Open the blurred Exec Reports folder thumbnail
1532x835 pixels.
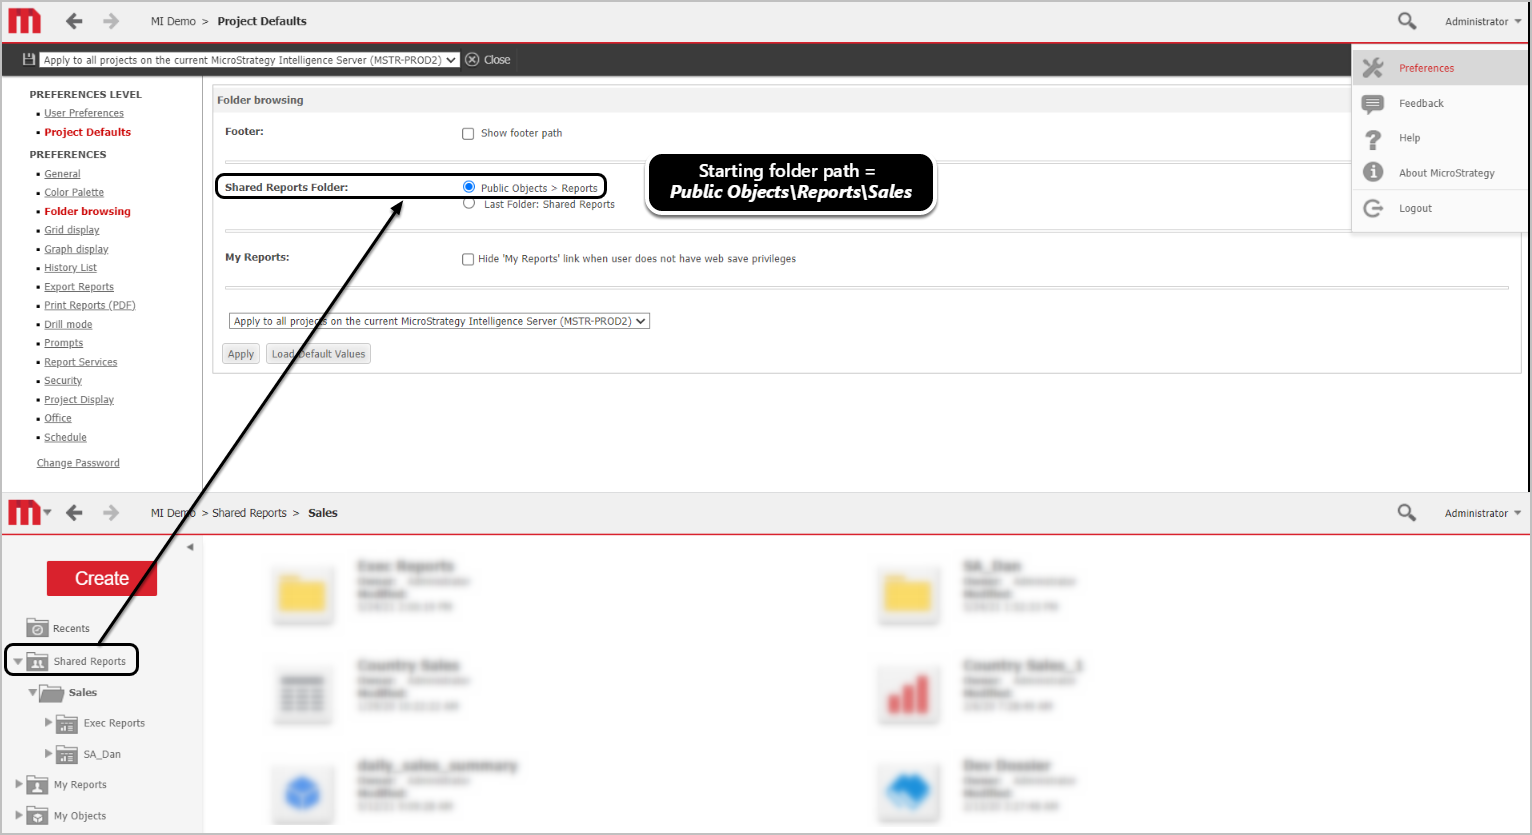(x=303, y=593)
